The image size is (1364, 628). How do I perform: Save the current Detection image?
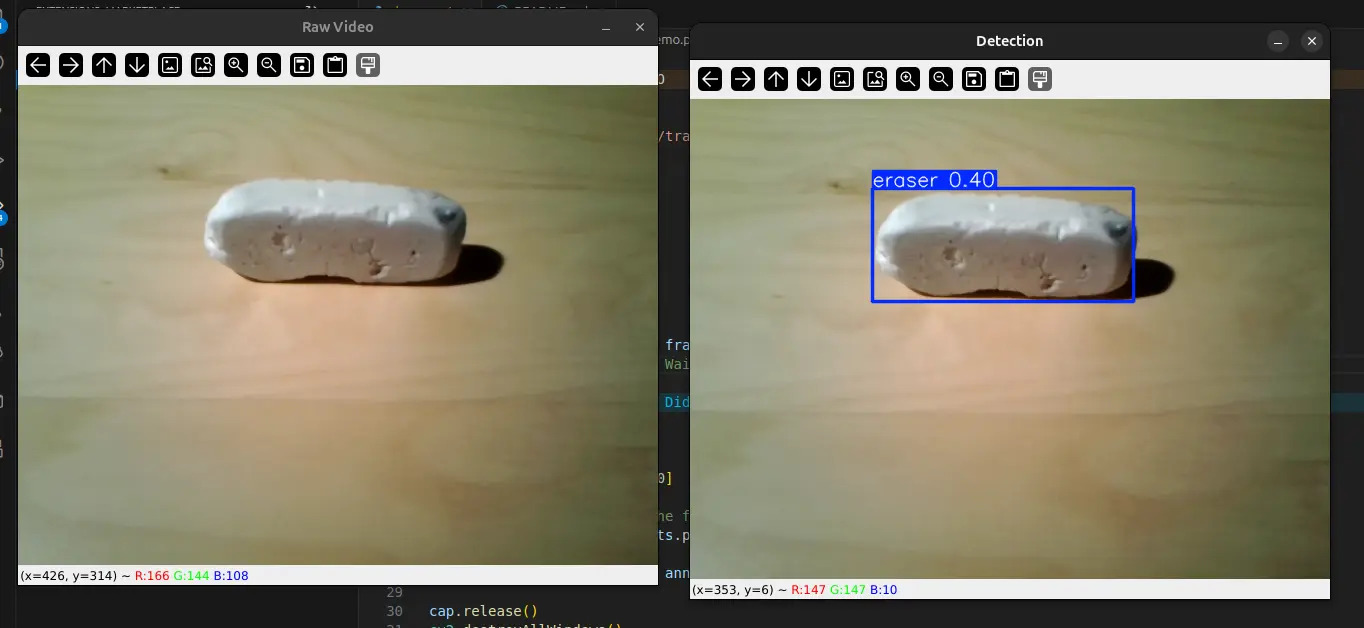pyautogui.click(x=974, y=79)
